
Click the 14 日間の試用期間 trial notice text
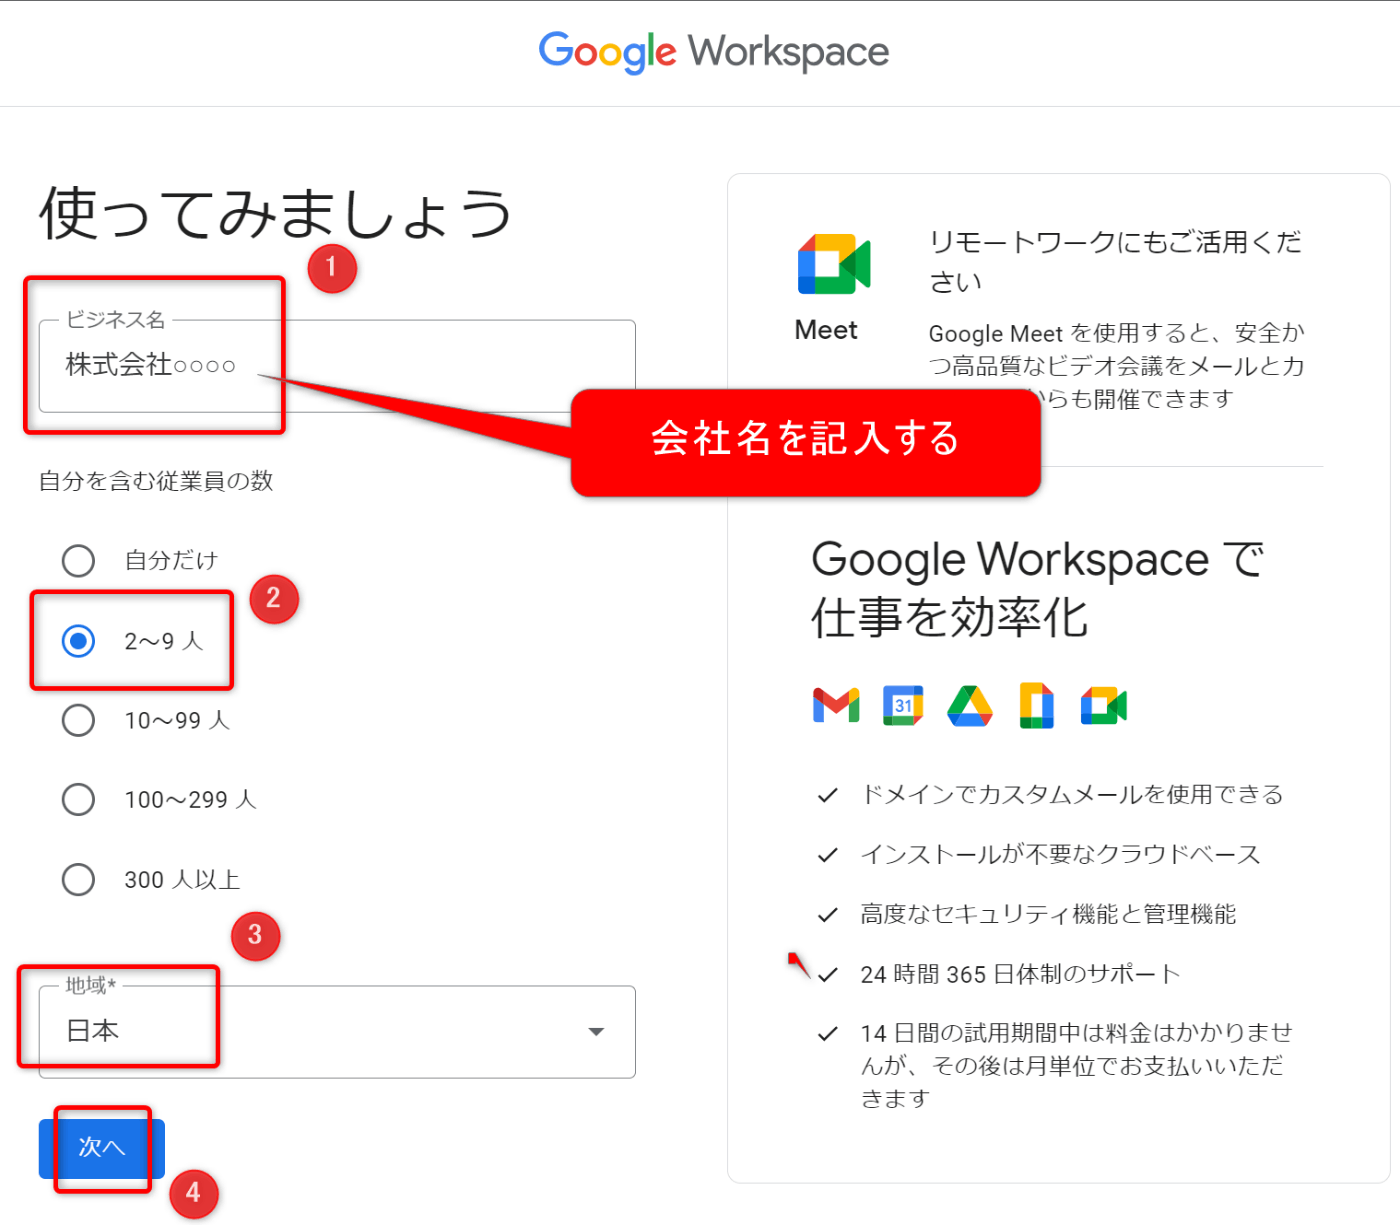point(1076,1065)
